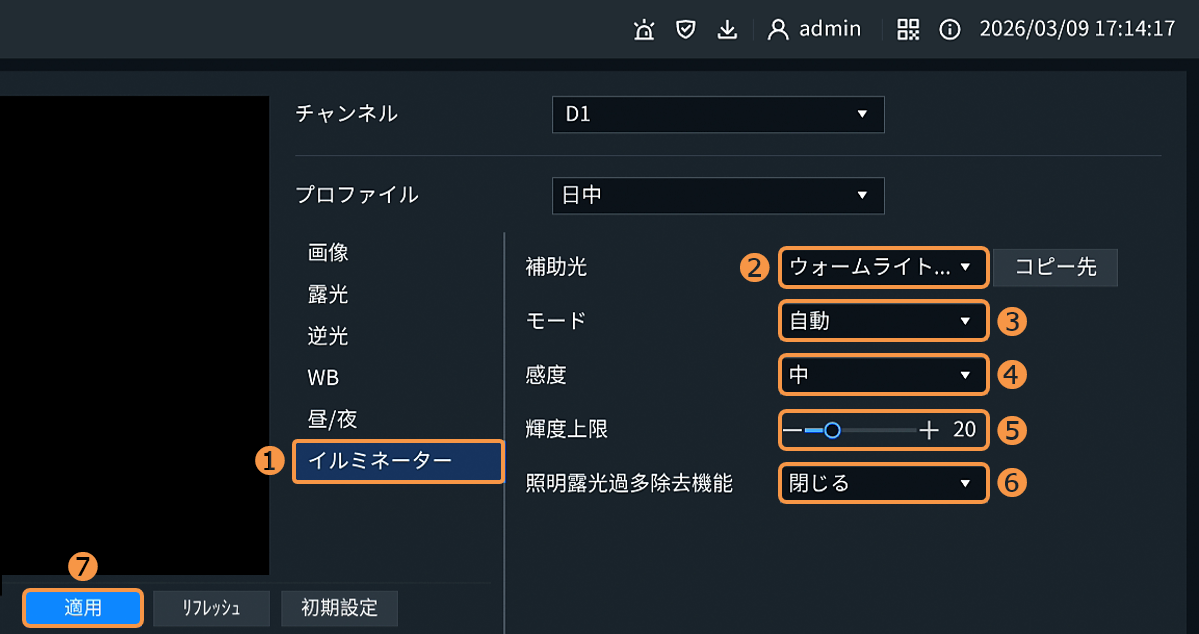The width and height of the screenshot is (1199, 634).
Task: Change the 感度 dropdown set to 中
Action: (883, 375)
